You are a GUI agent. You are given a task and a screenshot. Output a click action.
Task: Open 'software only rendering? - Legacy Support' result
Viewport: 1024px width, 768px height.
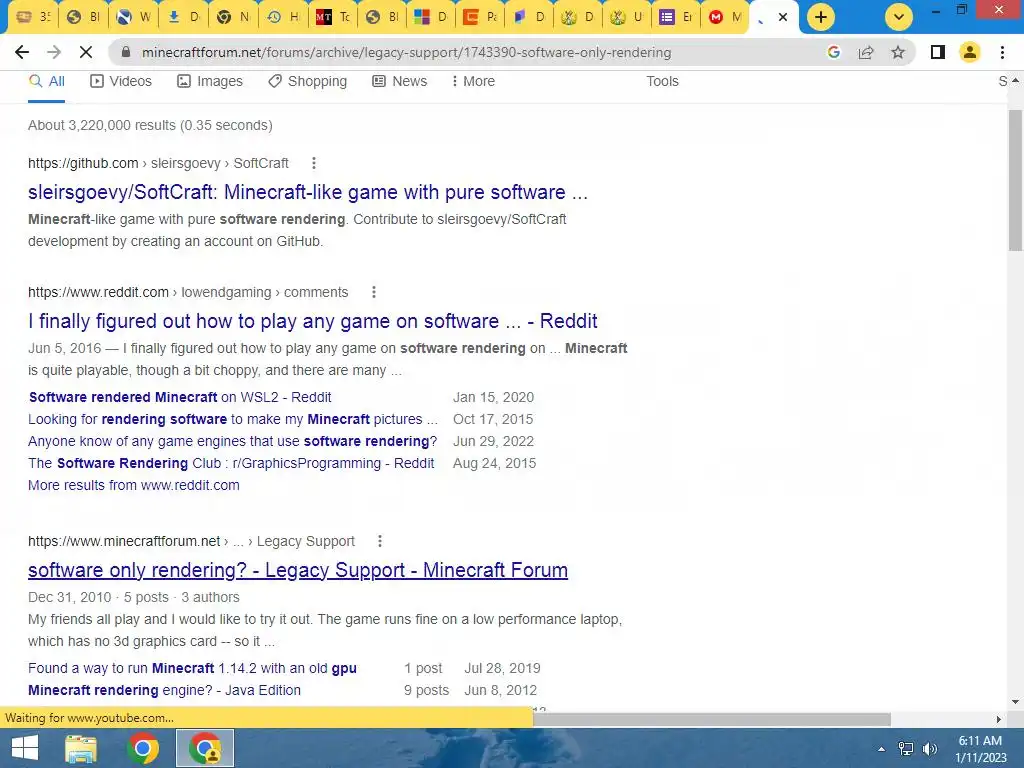coord(298,570)
